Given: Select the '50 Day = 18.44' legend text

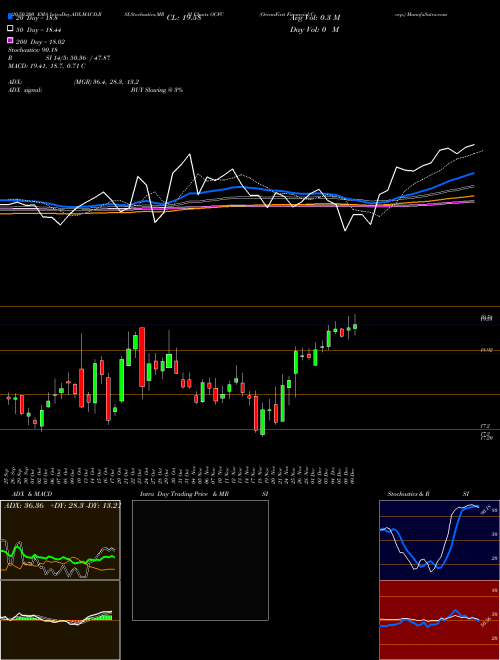Looking at the screenshot, I should click(38, 30).
